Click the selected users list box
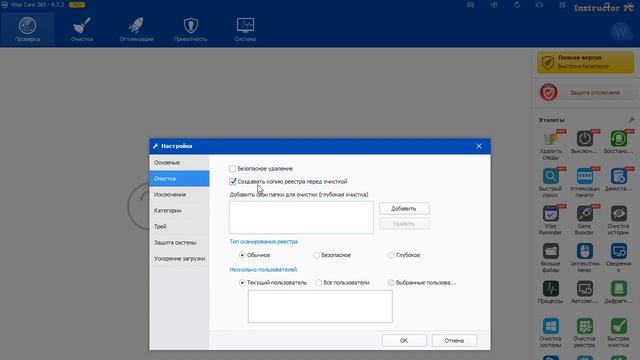This screenshot has width=640, height=360. [320, 306]
